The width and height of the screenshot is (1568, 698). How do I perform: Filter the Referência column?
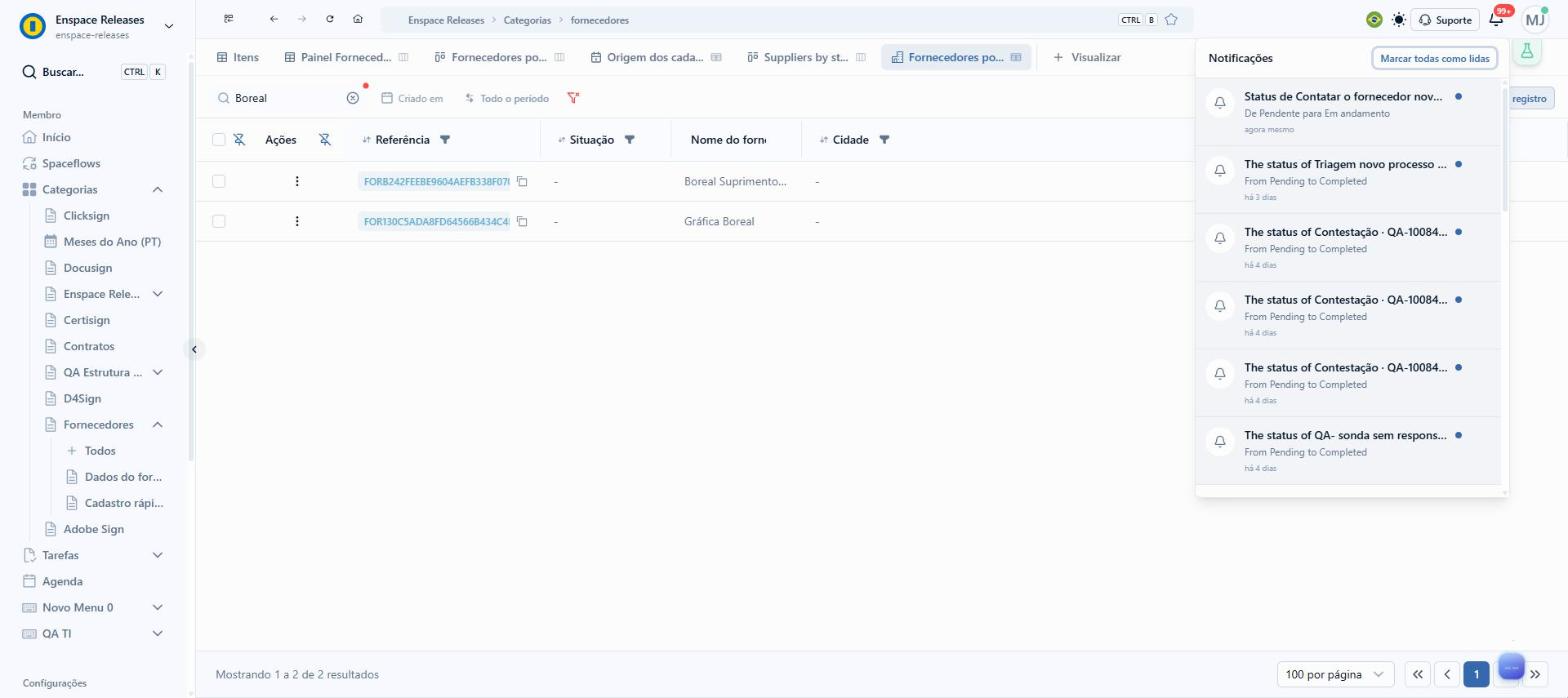[445, 140]
